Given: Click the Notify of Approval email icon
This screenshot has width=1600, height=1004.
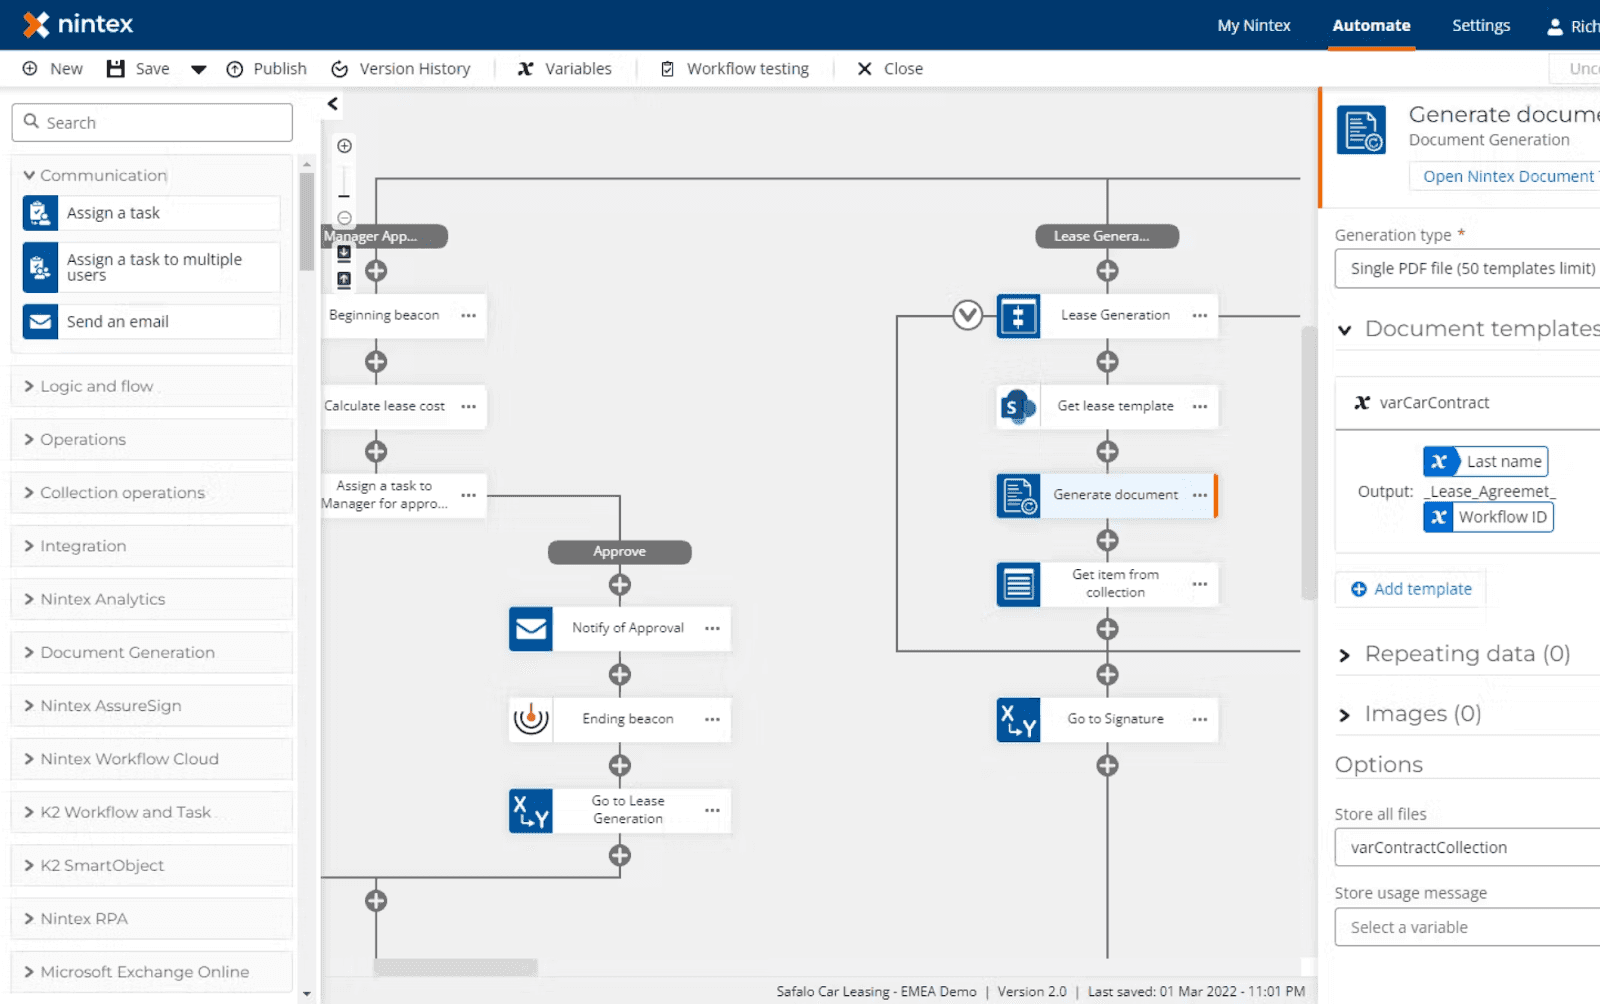Looking at the screenshot, I should click(x=531, y=628).
